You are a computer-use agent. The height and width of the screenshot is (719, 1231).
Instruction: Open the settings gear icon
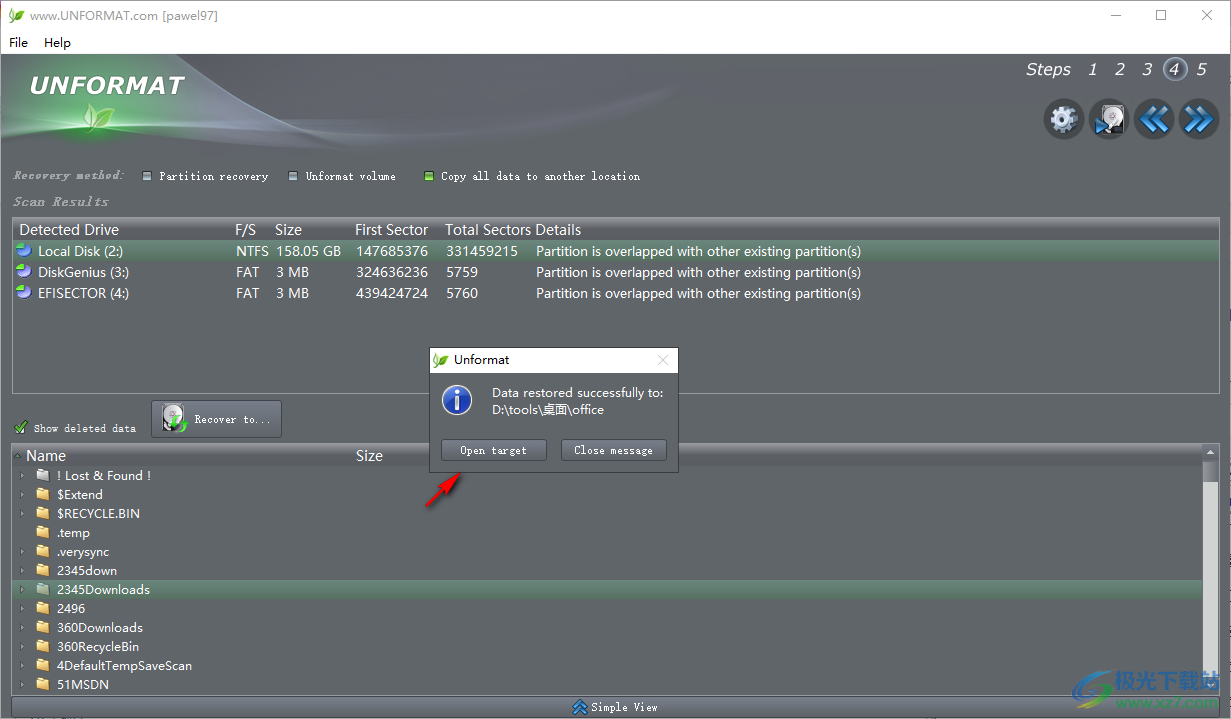click(1063, 119)
